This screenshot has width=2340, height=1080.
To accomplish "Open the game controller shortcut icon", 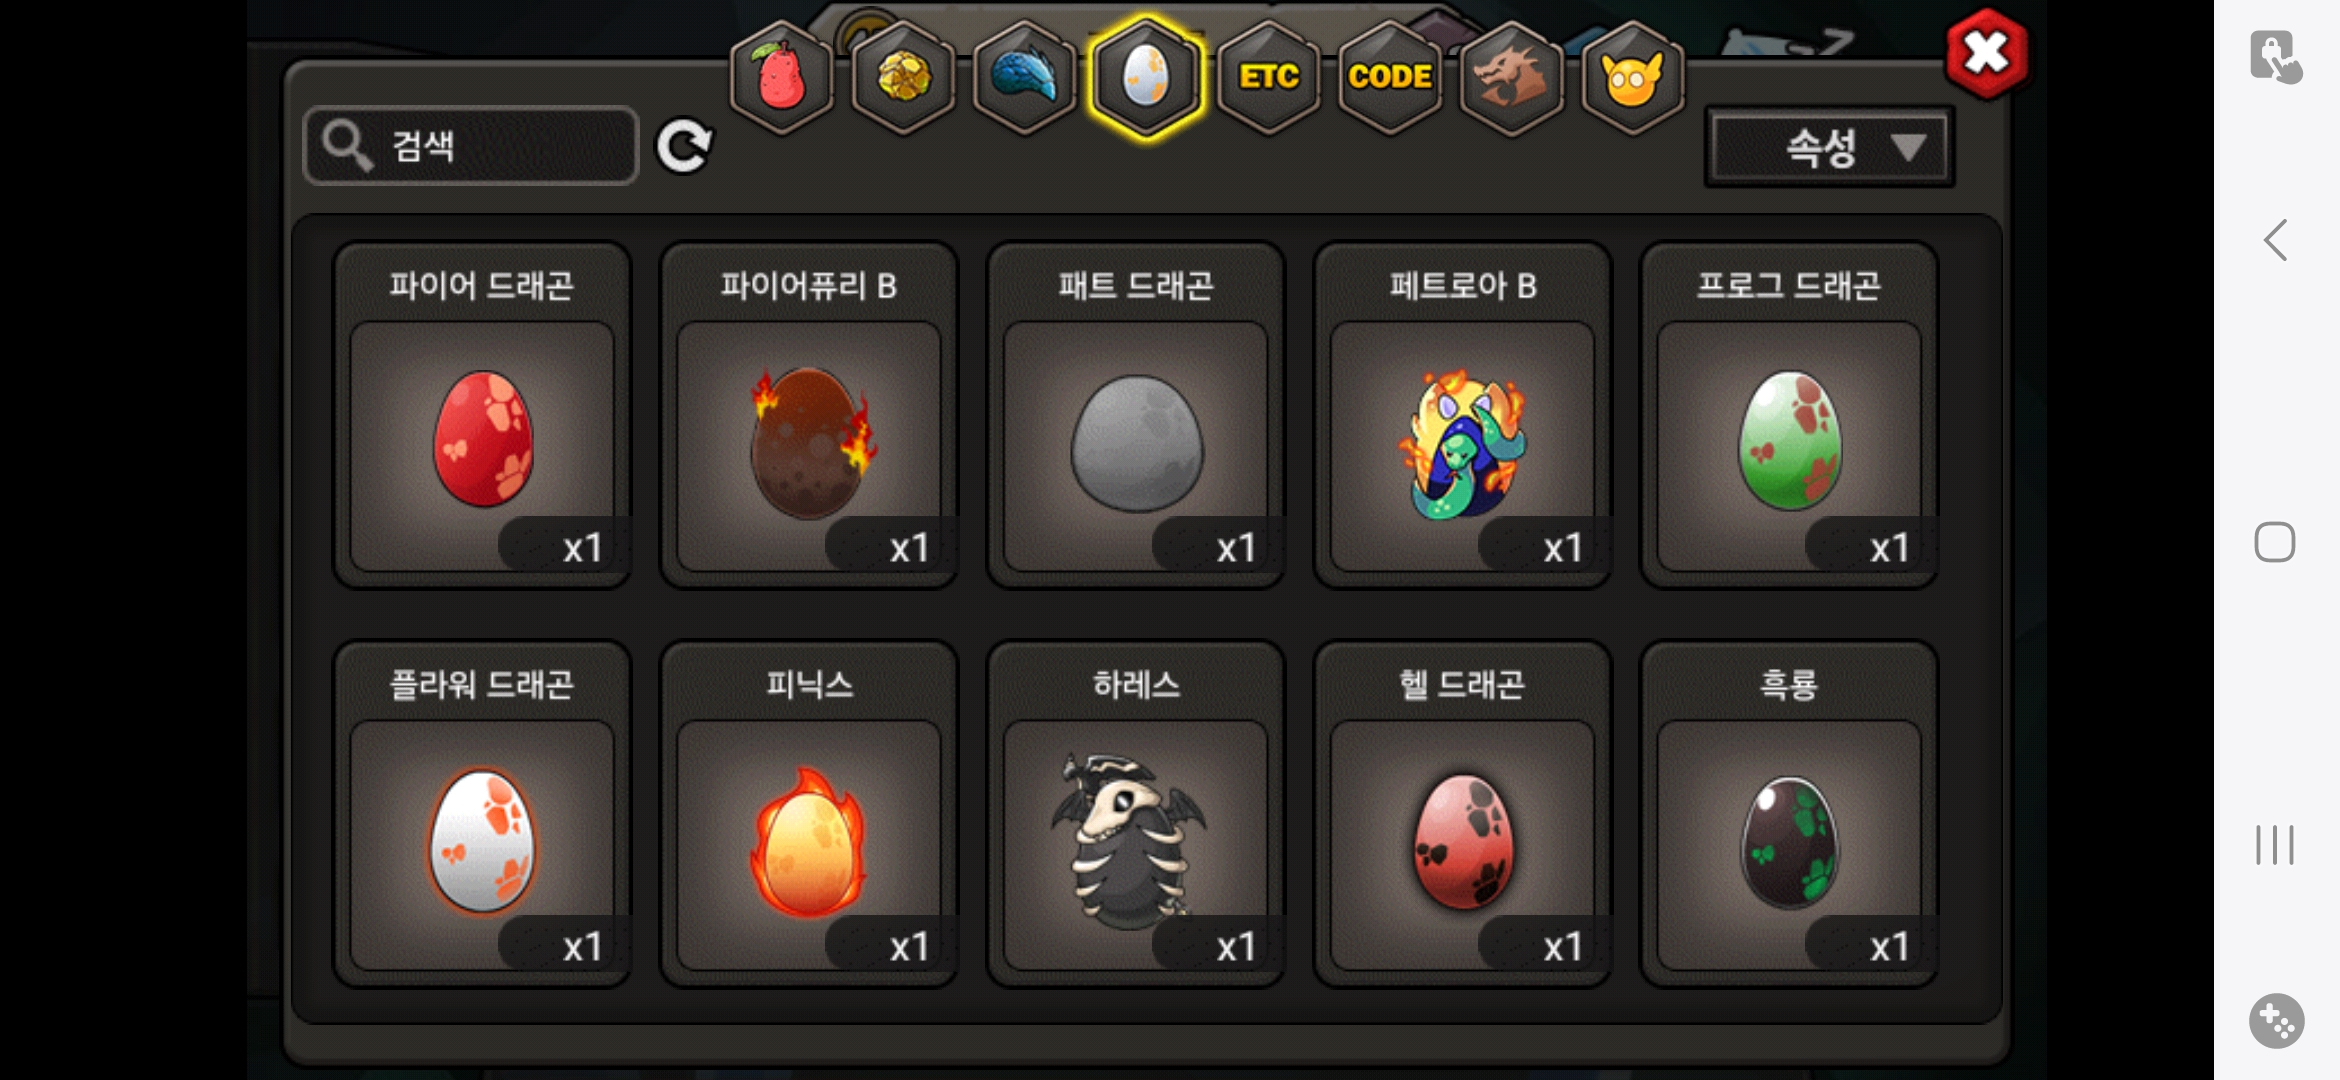I will click(x=2277, y=1021).
